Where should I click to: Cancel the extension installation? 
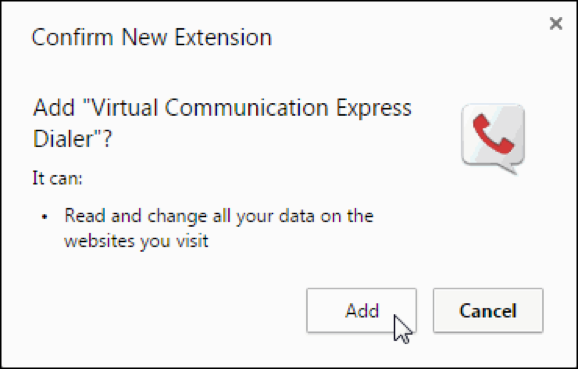[488, 310]
